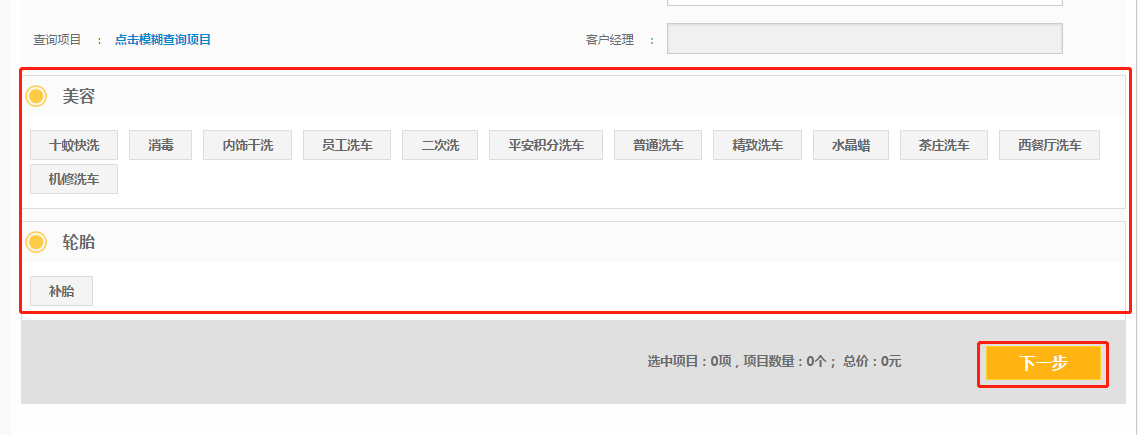Pick the 内饰干洗 service item
This screenshot has width=1139, height=435.
pos(247,145)
